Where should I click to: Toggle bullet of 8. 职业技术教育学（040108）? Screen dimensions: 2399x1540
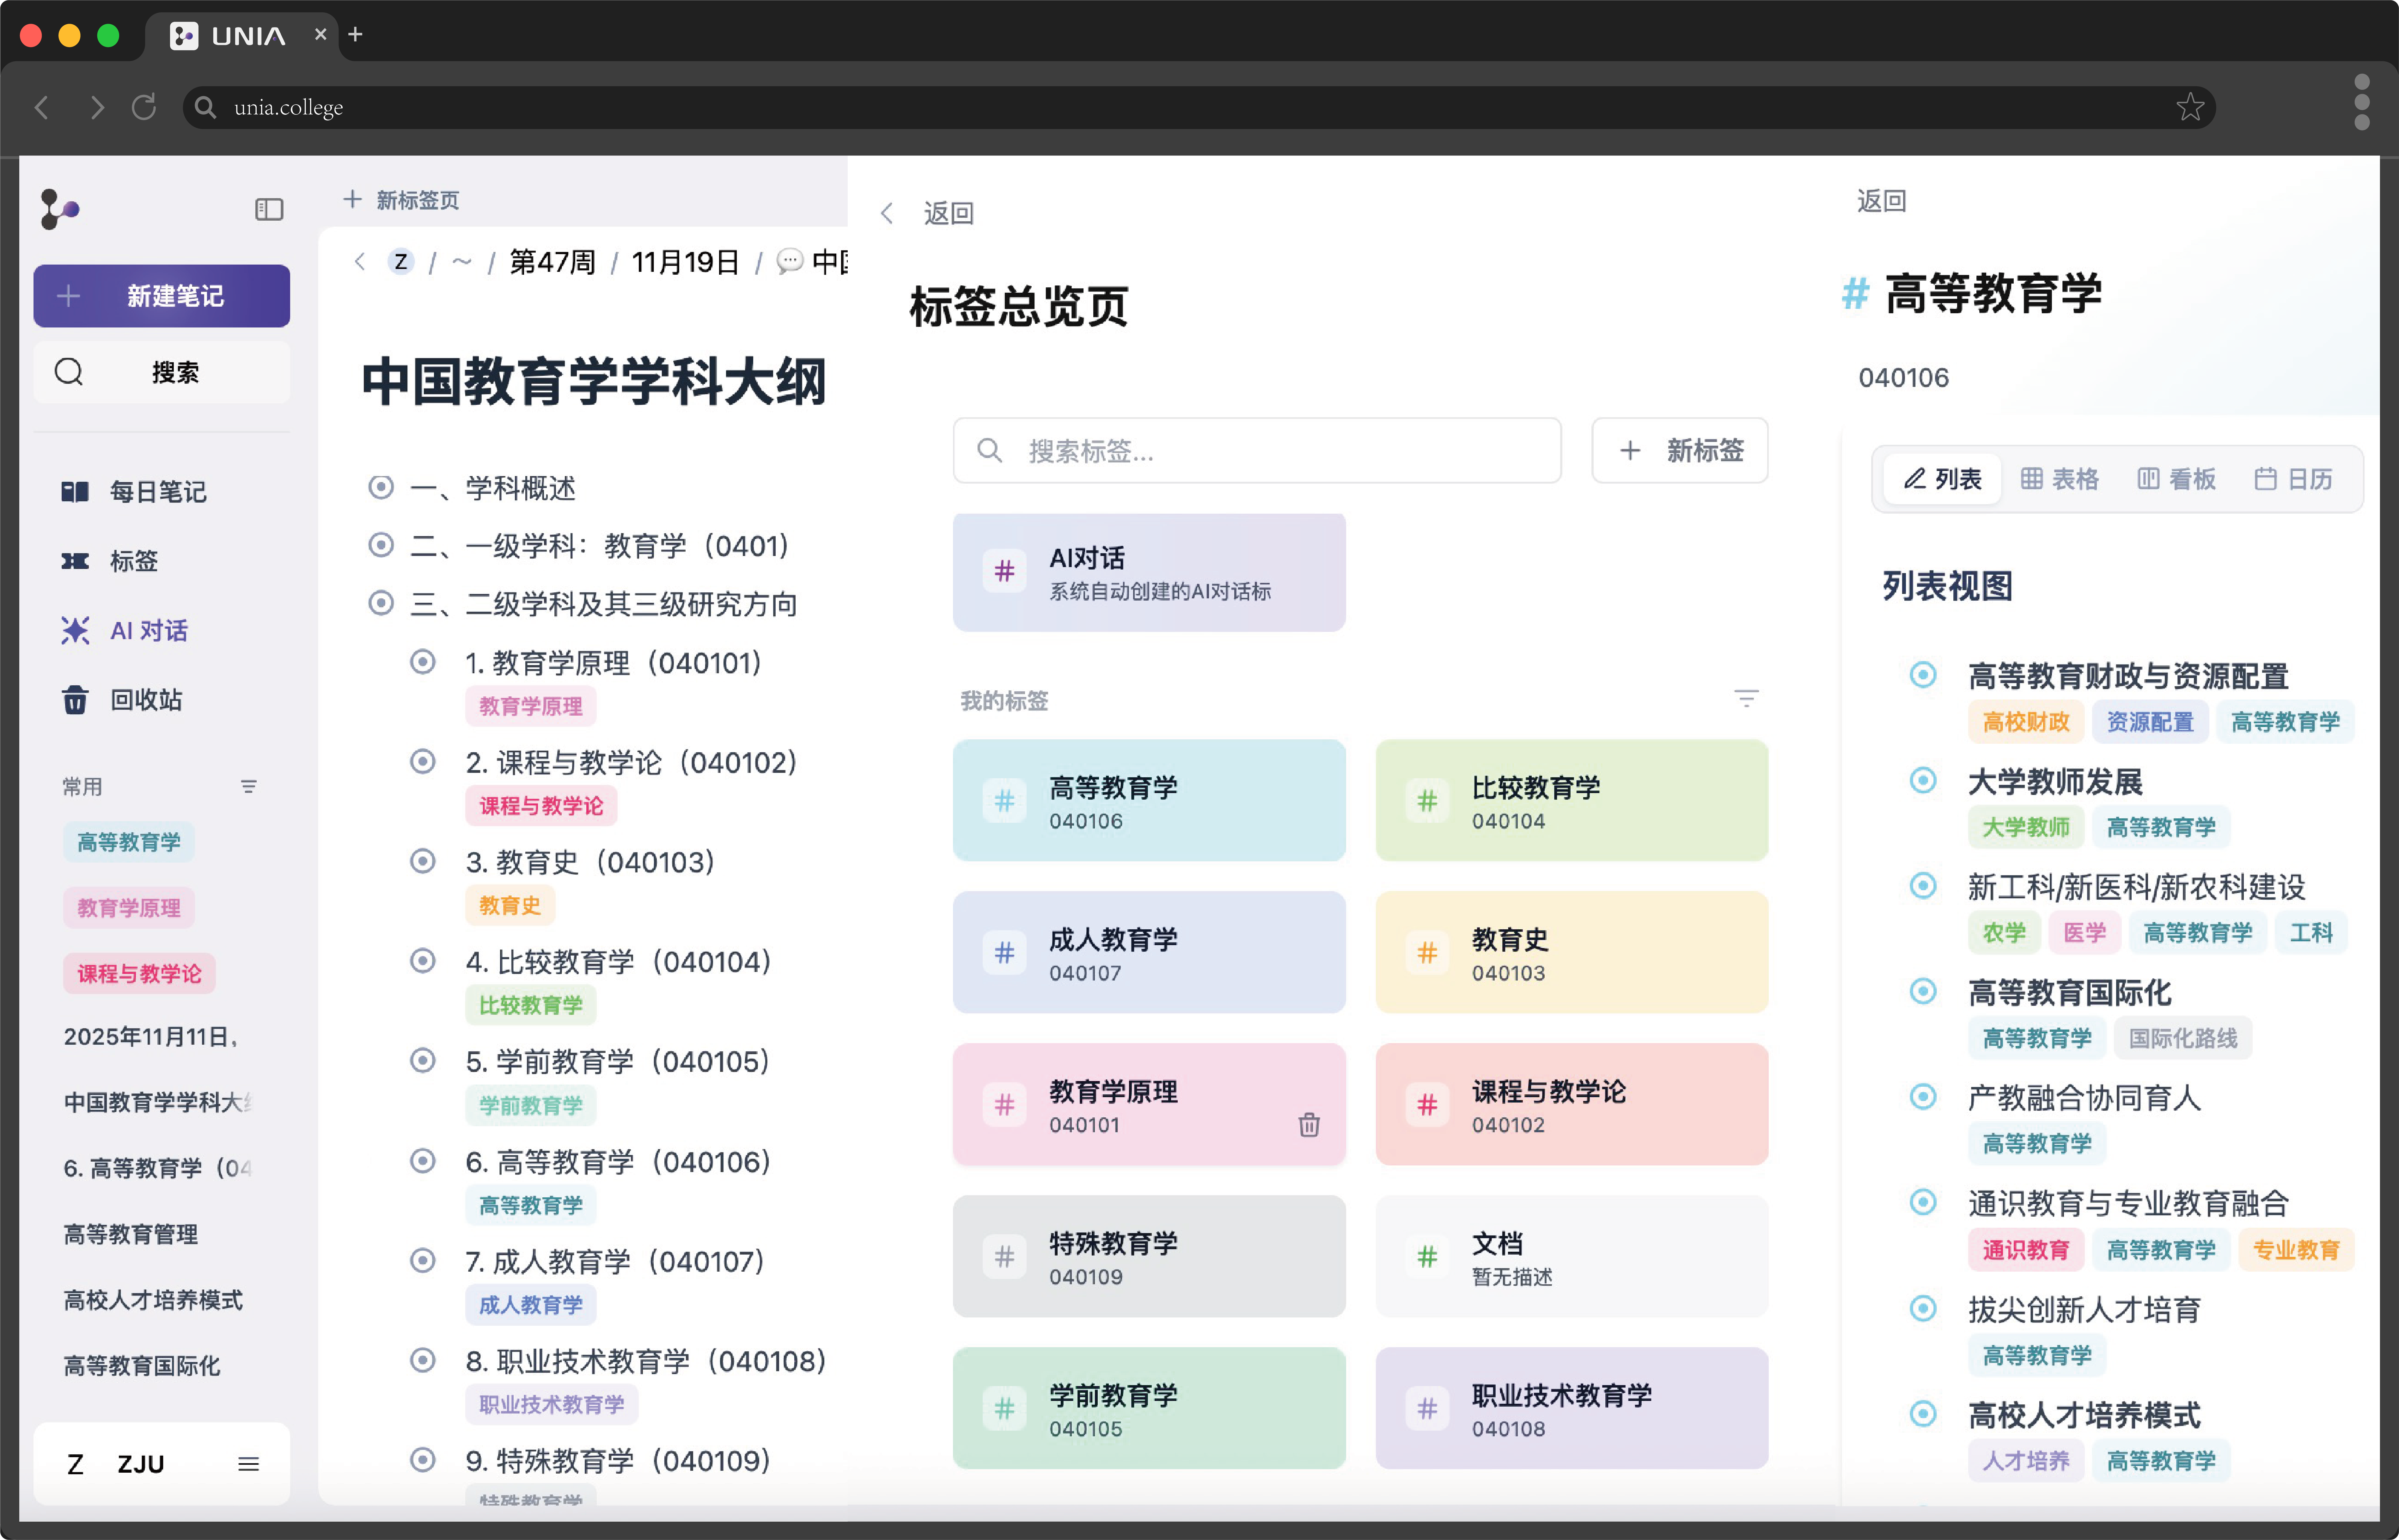coord(423,1360)
